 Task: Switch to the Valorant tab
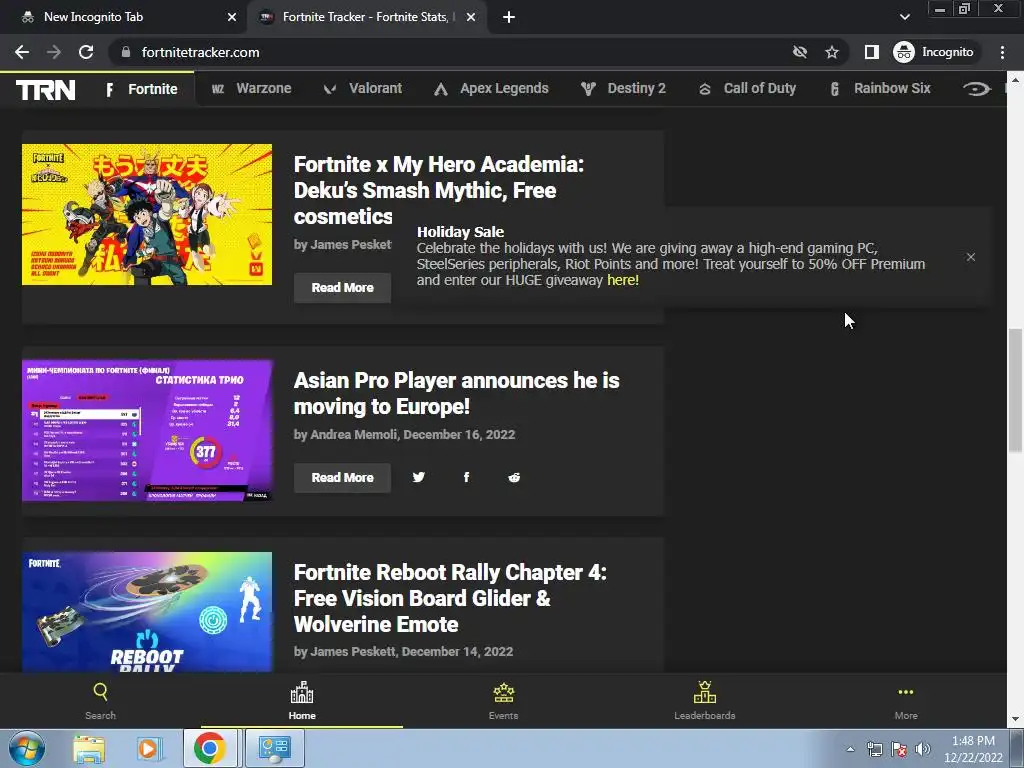pyautogui.click(x=362, y=89)
